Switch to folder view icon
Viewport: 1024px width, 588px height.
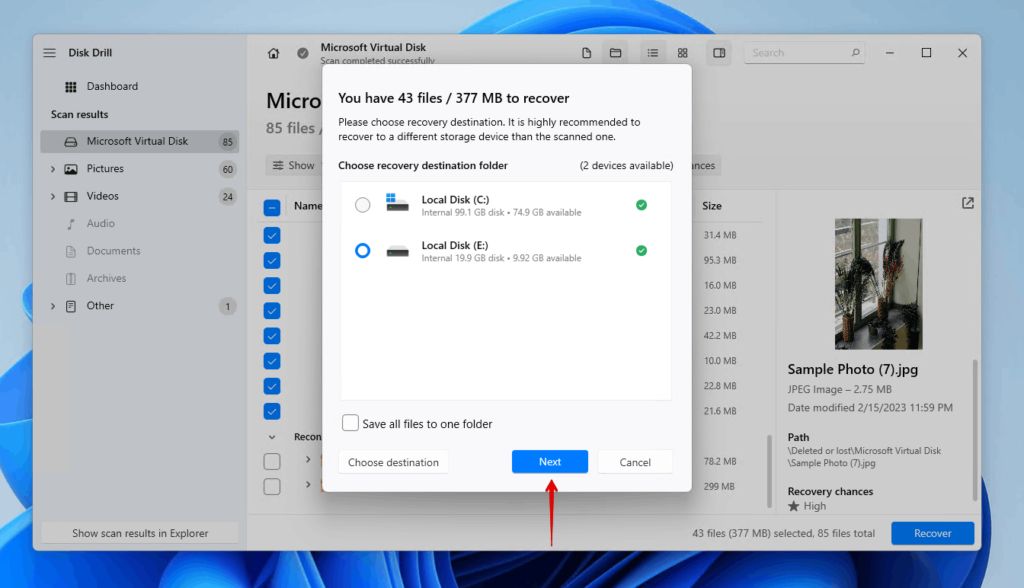[616, 53]
